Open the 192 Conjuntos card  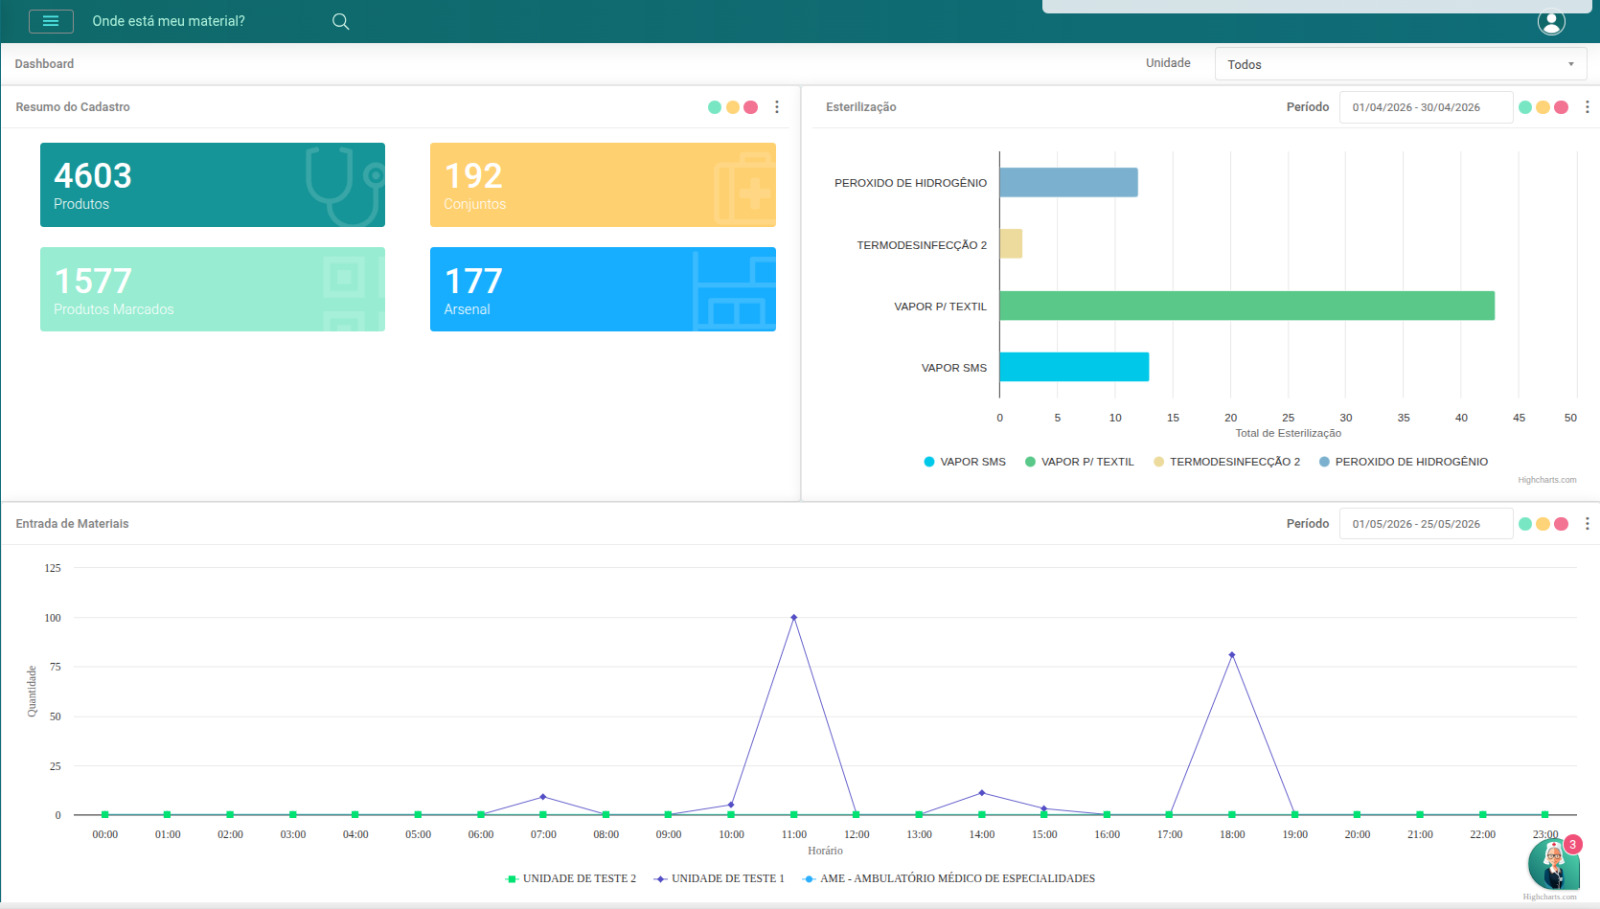pos(603,185)
